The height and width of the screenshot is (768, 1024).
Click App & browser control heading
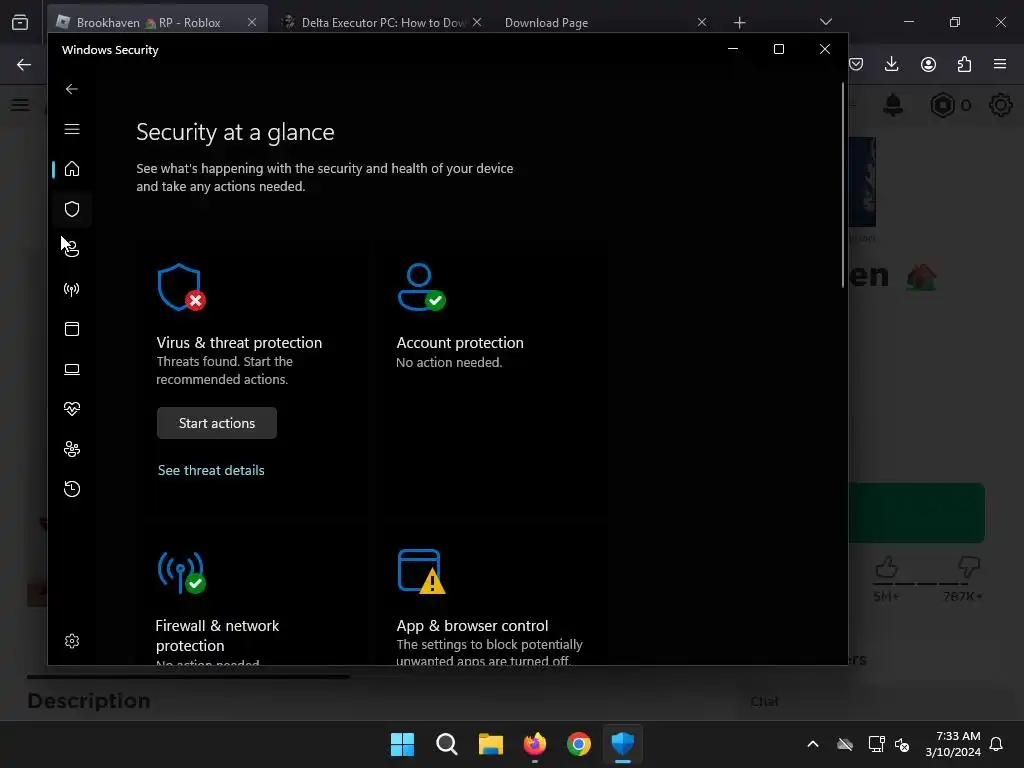pos(472,626)
